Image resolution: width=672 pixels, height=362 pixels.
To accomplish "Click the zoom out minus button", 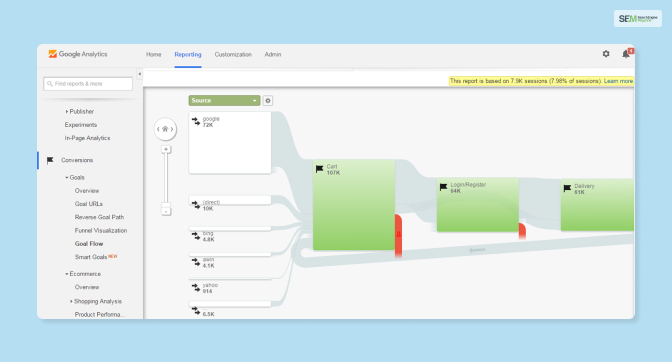I will (x=166, y=211).
